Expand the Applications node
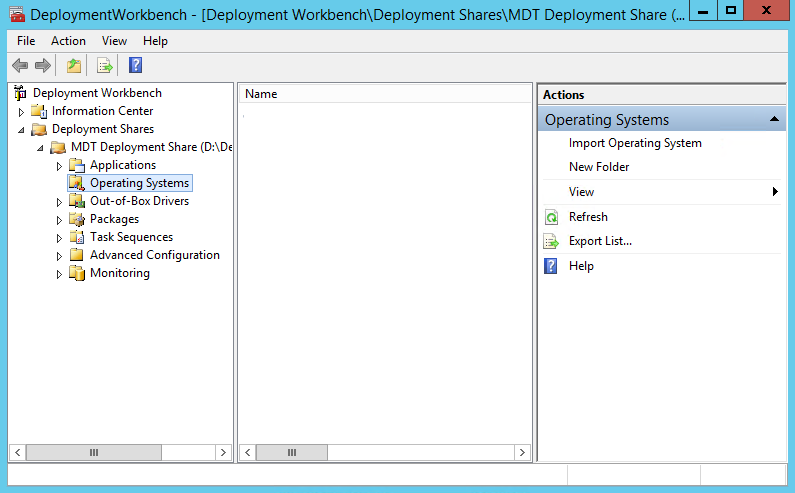Image resolution: width=795 pixels, height=493 pixels. coord(59,166)
